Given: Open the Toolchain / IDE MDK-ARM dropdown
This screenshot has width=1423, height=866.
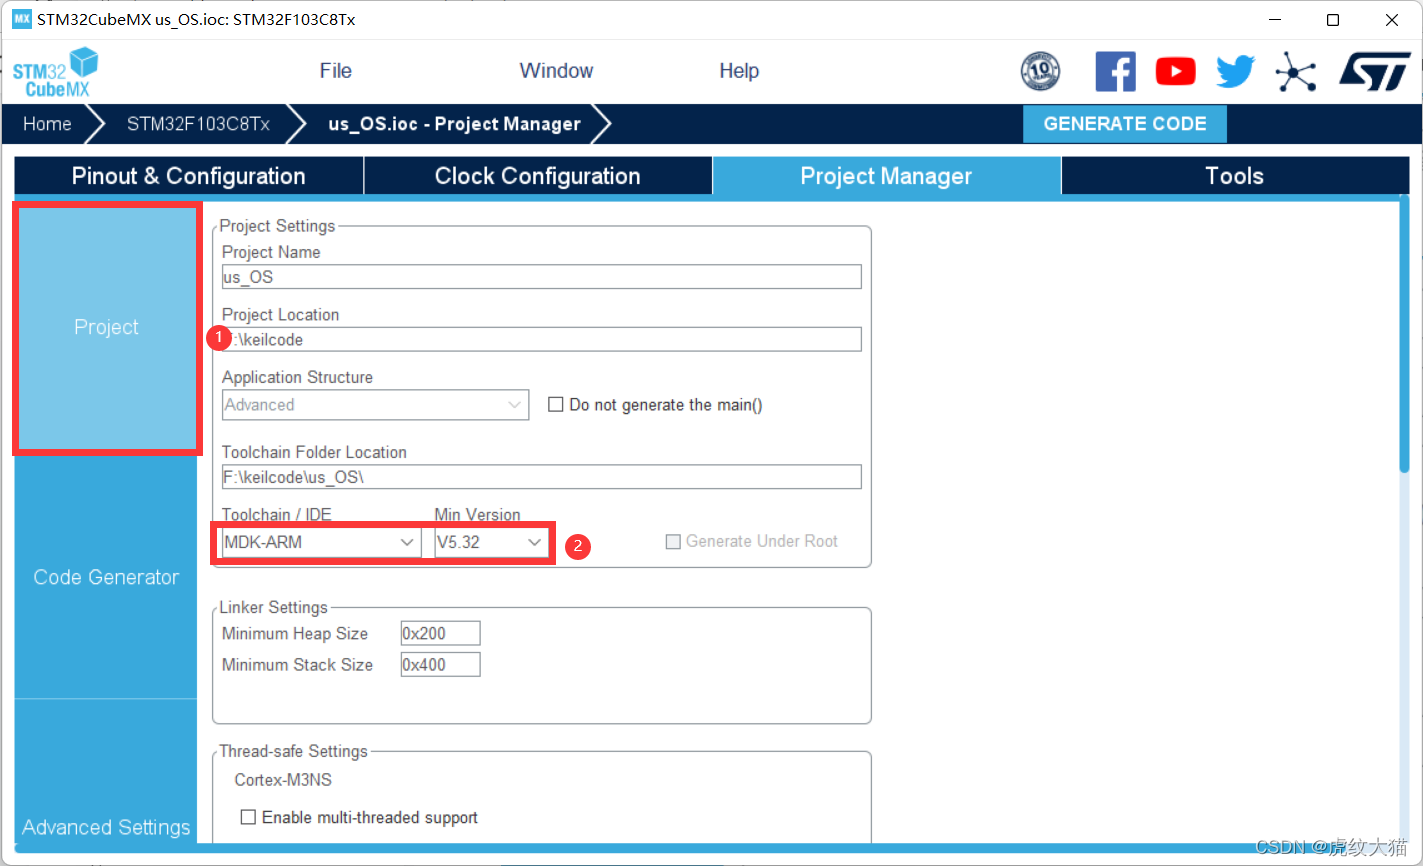Looking at the screenshot, I should tap(320, 542).
